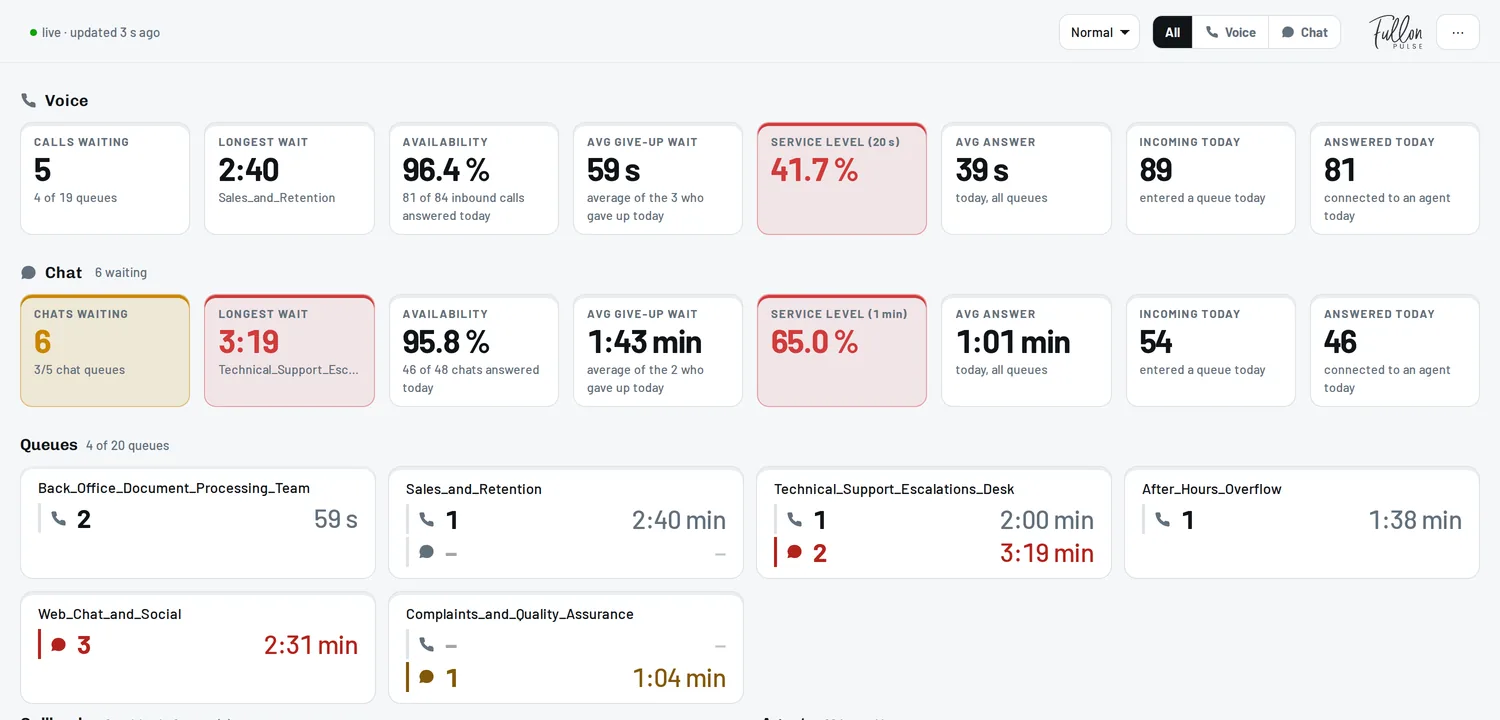Click the Service Level (20 s) card
The width and height of the screenshot is (1500, 720).
[x=842, y=179]
